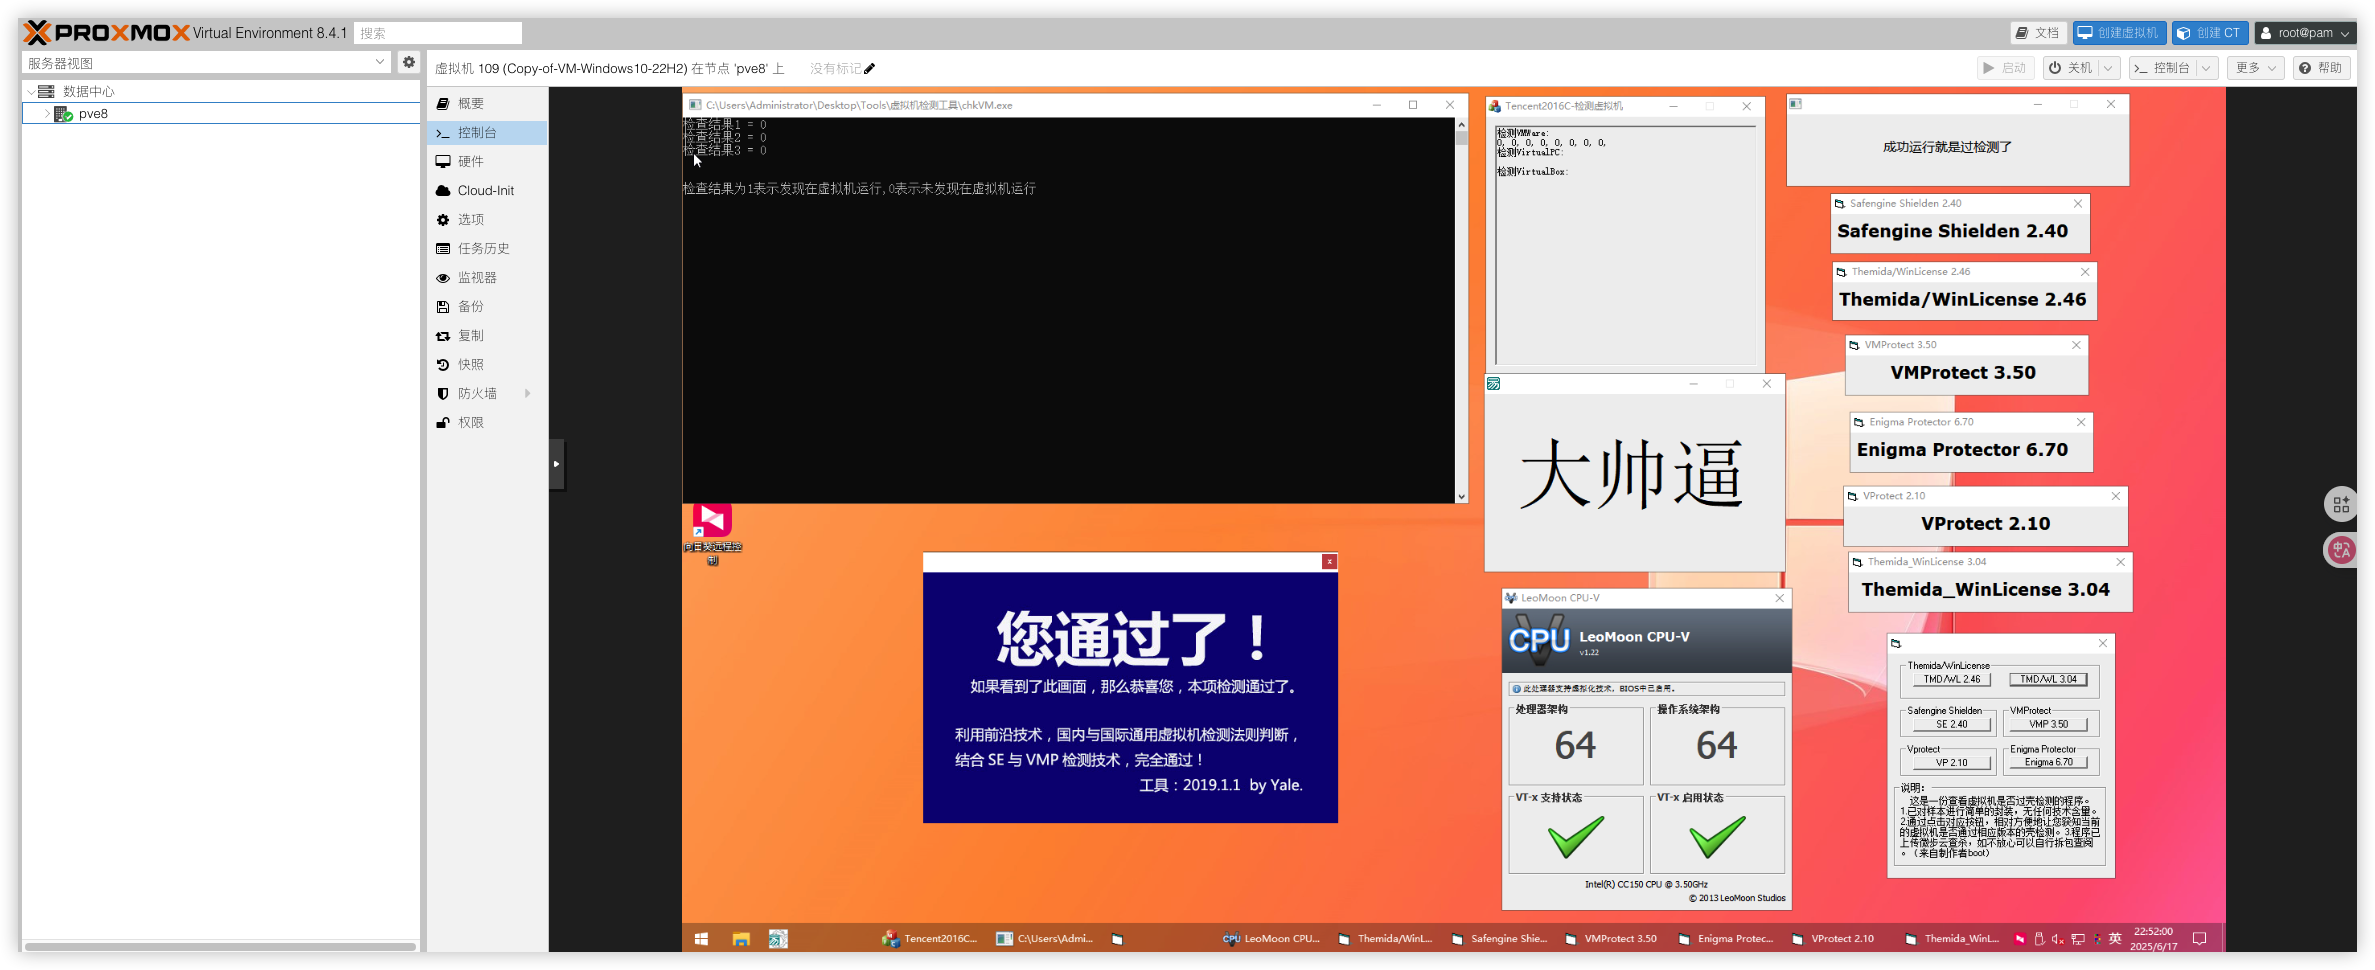Click the SE 2.40 button
Viewport: 2375px width, 970px height.
coord(1951,724)
